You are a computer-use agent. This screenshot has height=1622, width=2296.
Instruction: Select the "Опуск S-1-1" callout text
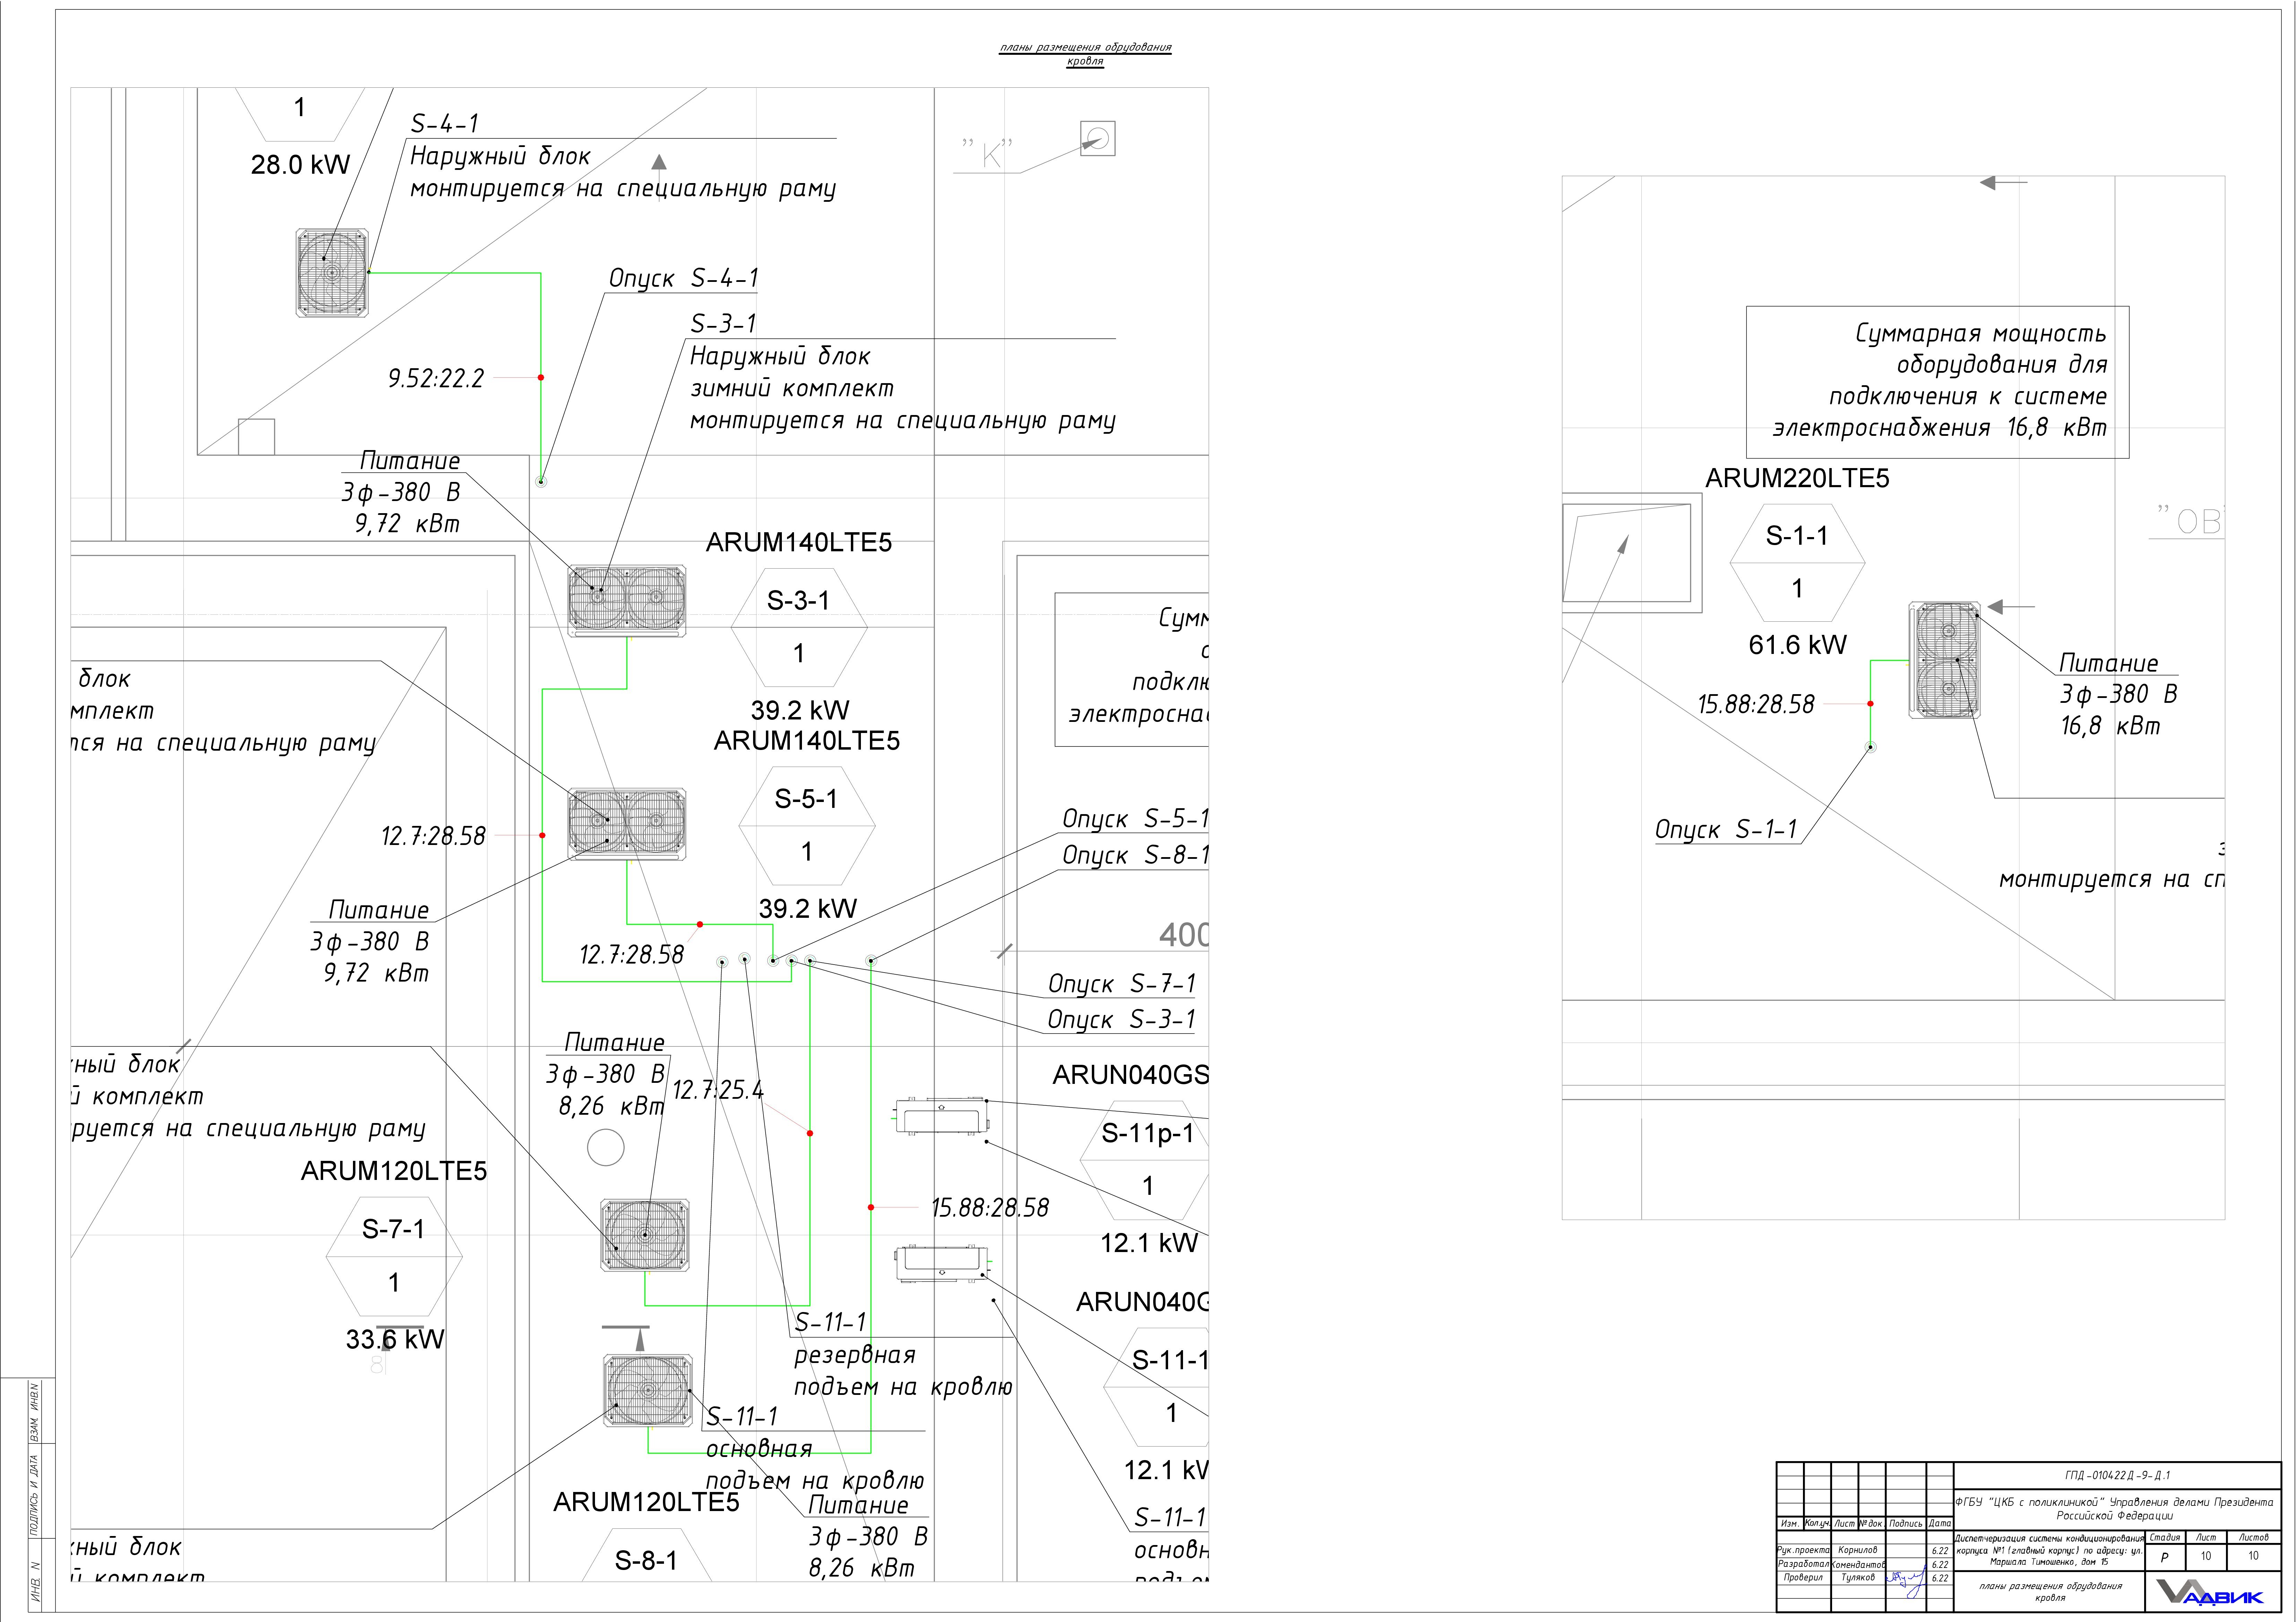pos(1726,830)
